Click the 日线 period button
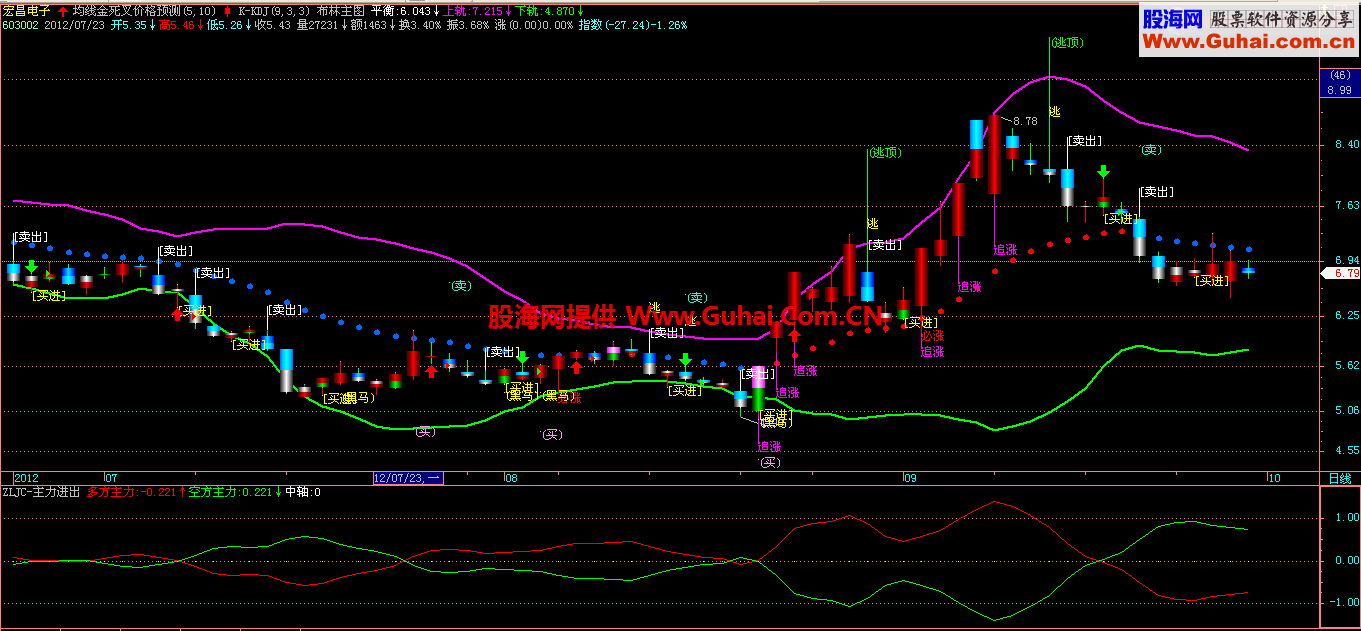Viewport: 1361px width, 631px height. (1339, 478)
